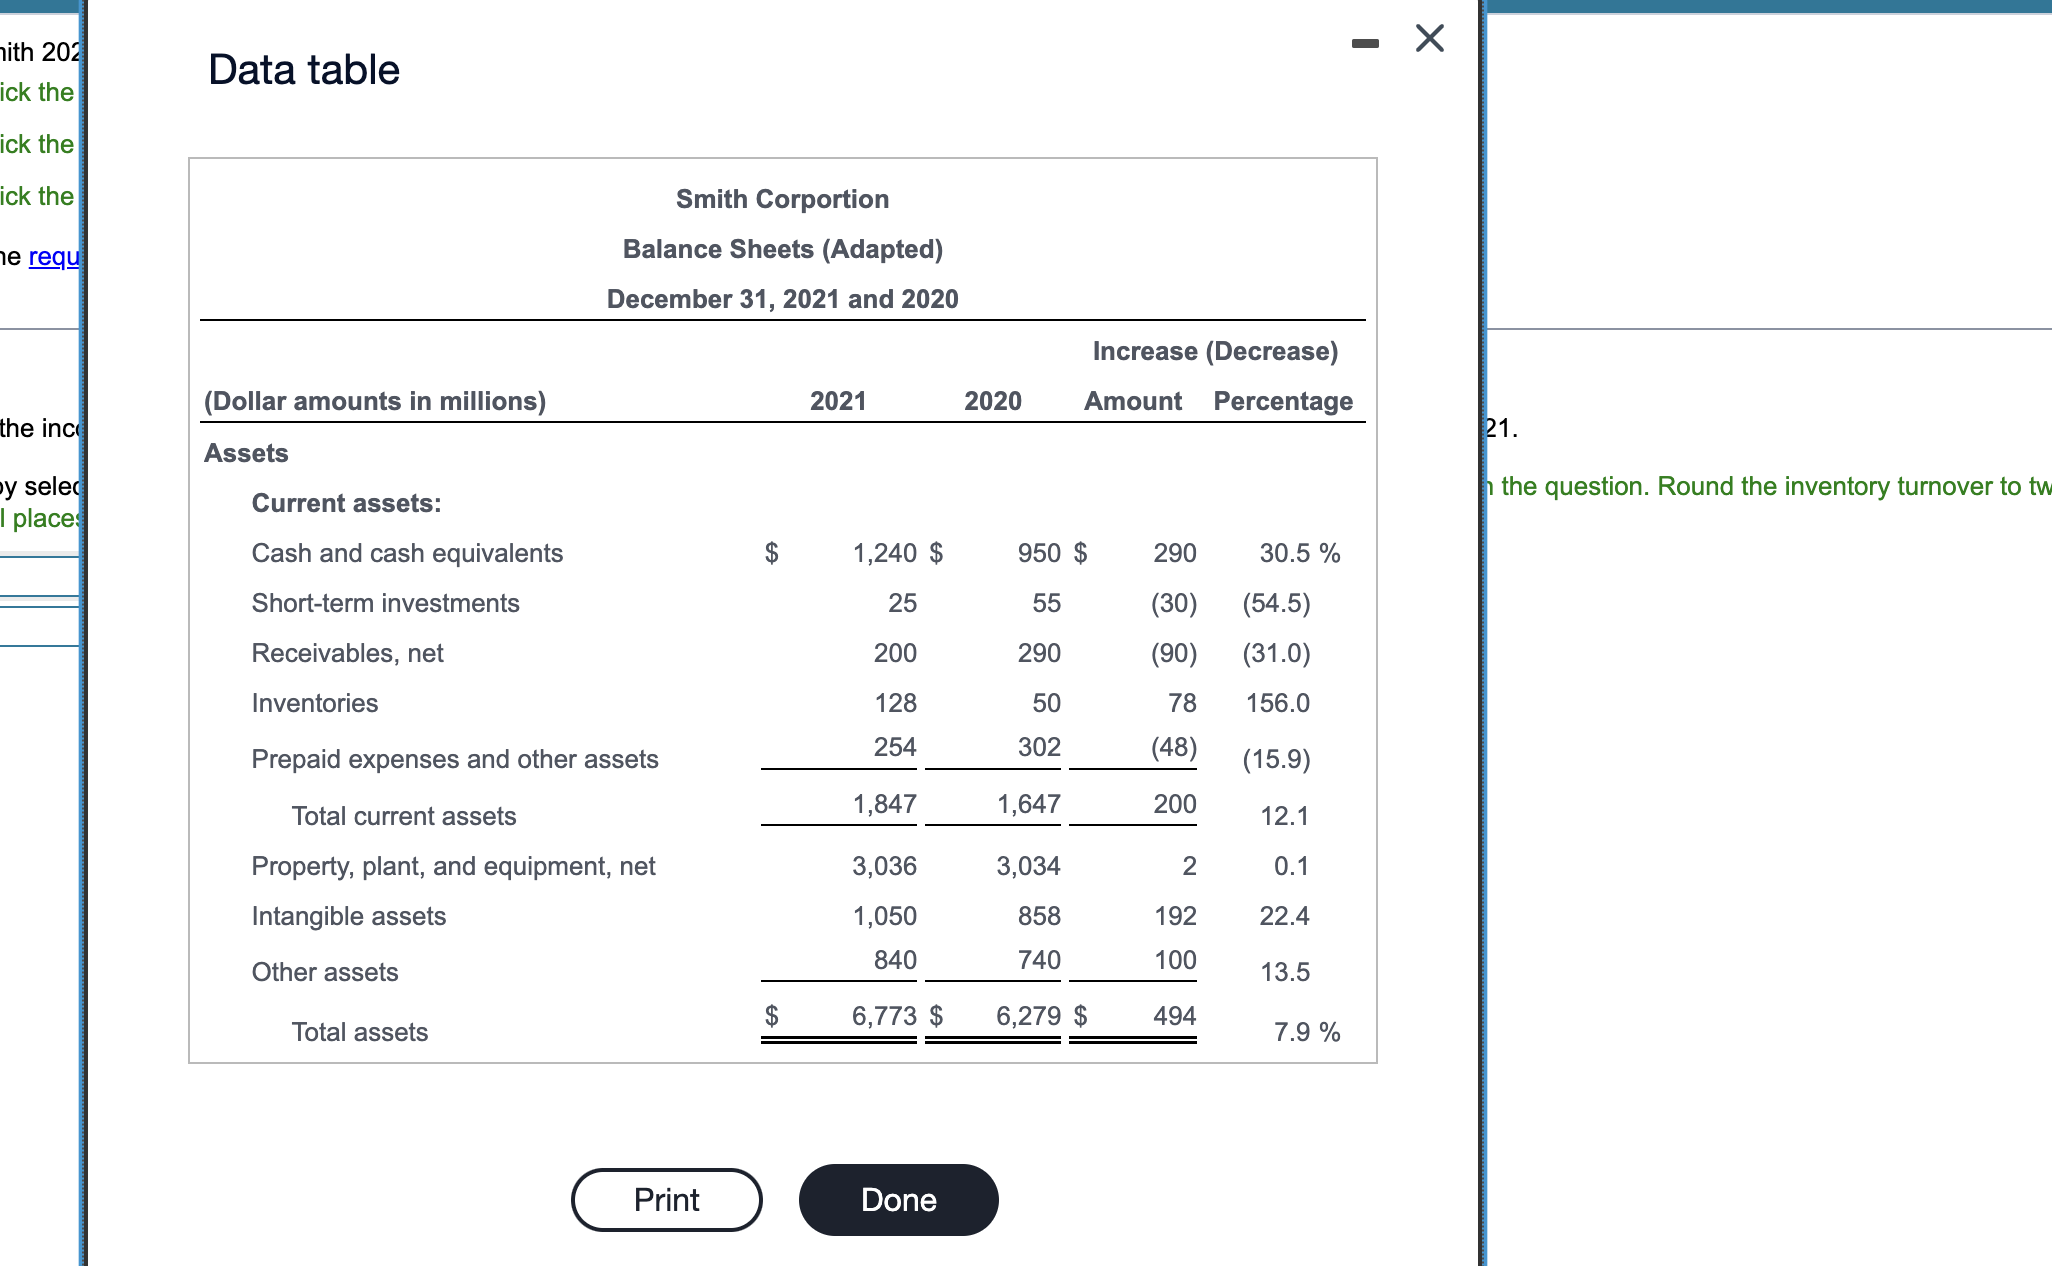2052x1266 pixels.
Task: Select 'Smith Corportion' title text
Action: click(782, 199)
